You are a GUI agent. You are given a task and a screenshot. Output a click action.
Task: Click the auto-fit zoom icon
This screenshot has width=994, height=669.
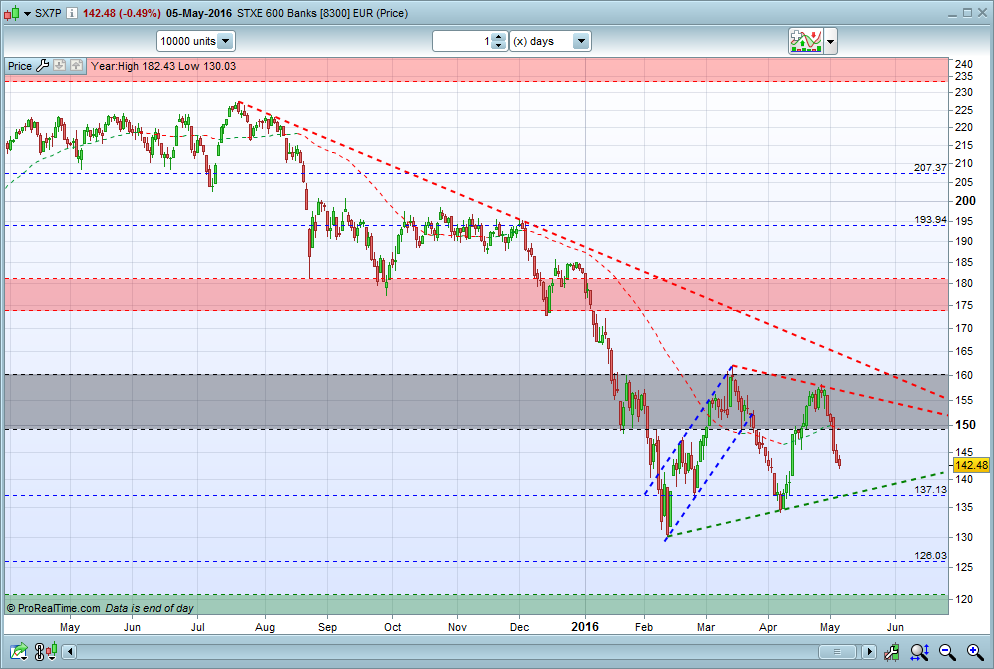click(x=920, y=651)
